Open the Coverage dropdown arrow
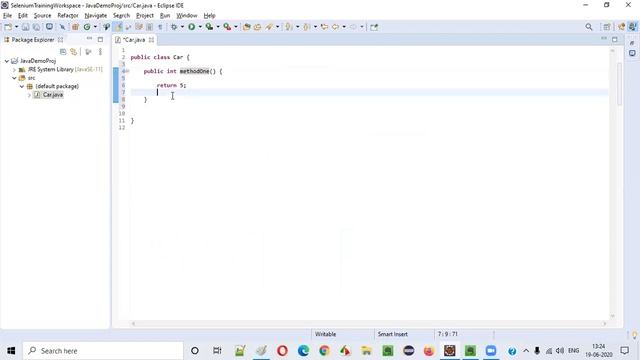This screenshot has height=360, width=640. 218,27
